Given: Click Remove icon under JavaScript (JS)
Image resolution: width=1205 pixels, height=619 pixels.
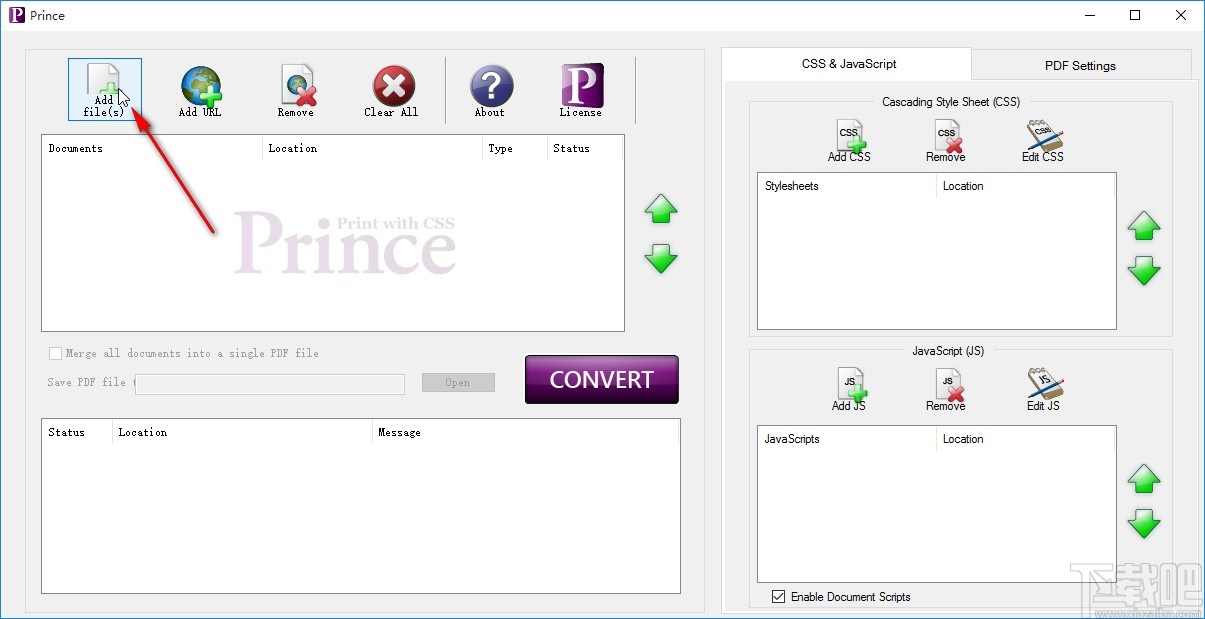Looking at the screenshot, I should point(945,390).
